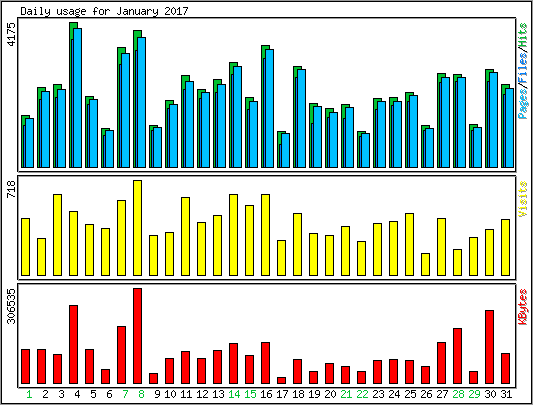Select day label 30 on the x-axis
Screen dimensions: 533x405
click(490, 394)
